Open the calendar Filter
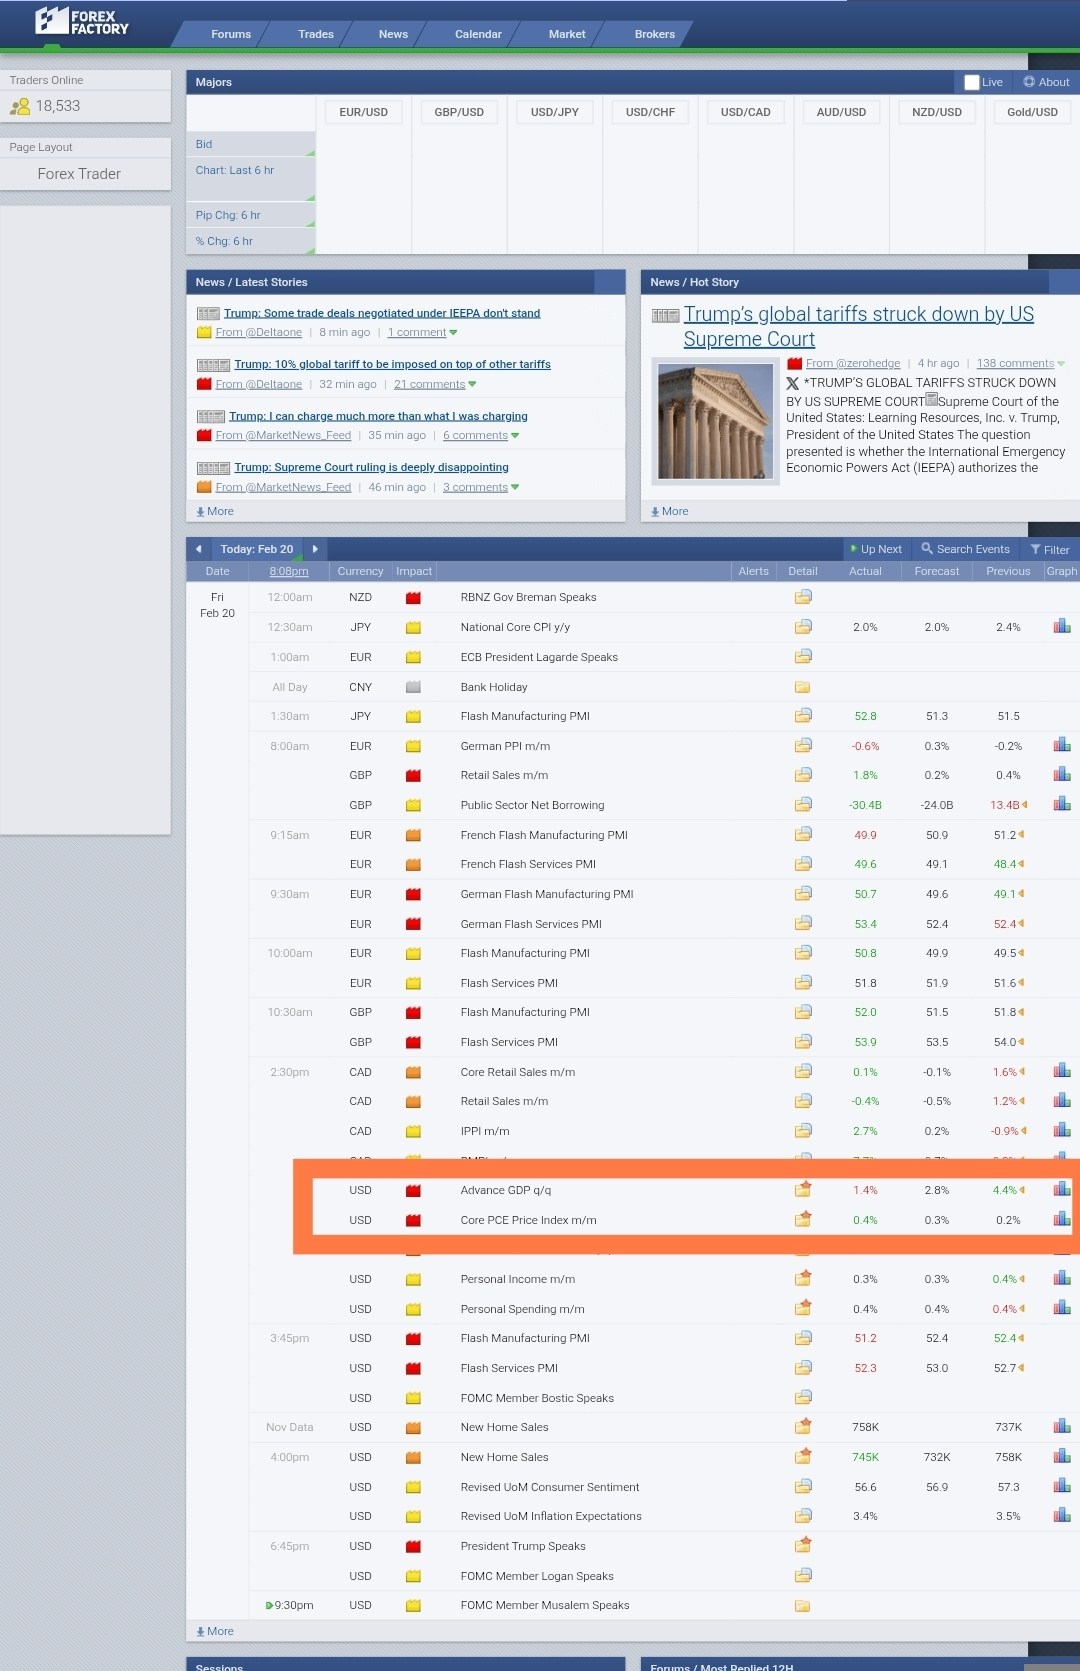 coord(1050,549)
